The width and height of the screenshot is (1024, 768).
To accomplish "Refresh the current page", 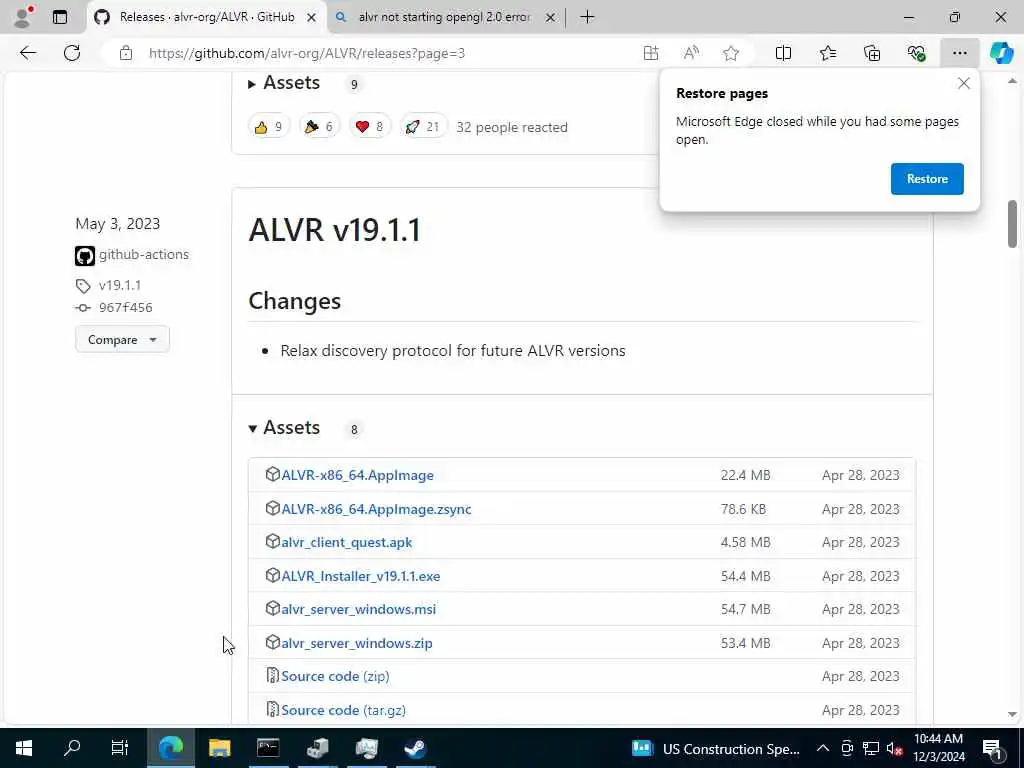I will point(72,53).
